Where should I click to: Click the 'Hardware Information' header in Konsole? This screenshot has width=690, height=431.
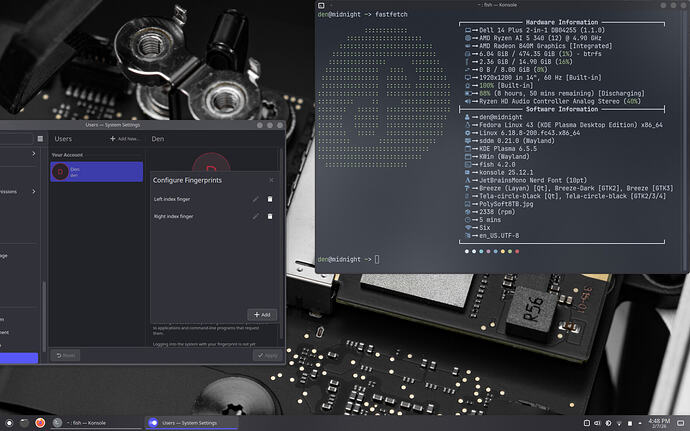tap(562, 22)
